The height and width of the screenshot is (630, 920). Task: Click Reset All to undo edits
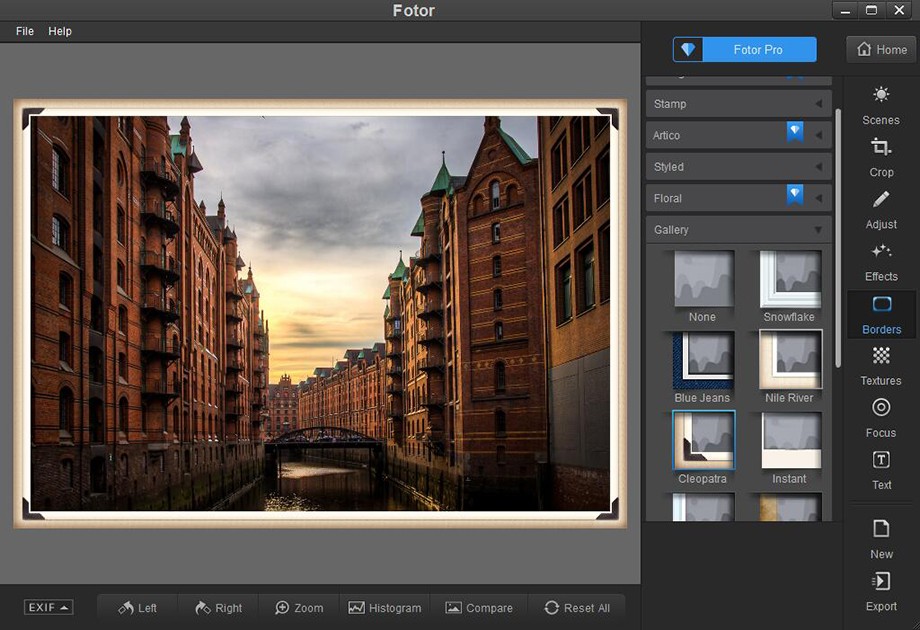578,607
